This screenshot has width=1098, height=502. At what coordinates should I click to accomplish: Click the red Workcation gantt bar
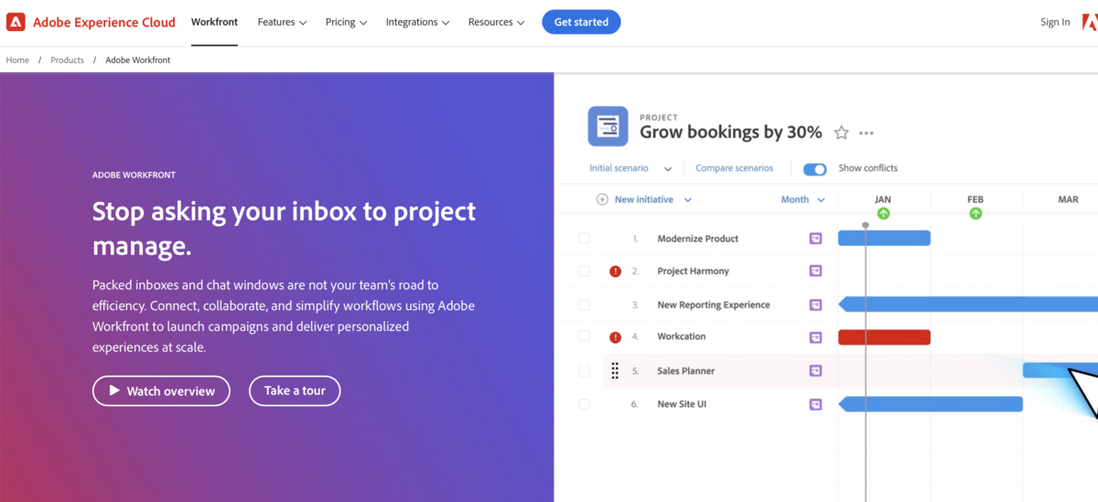884,337
